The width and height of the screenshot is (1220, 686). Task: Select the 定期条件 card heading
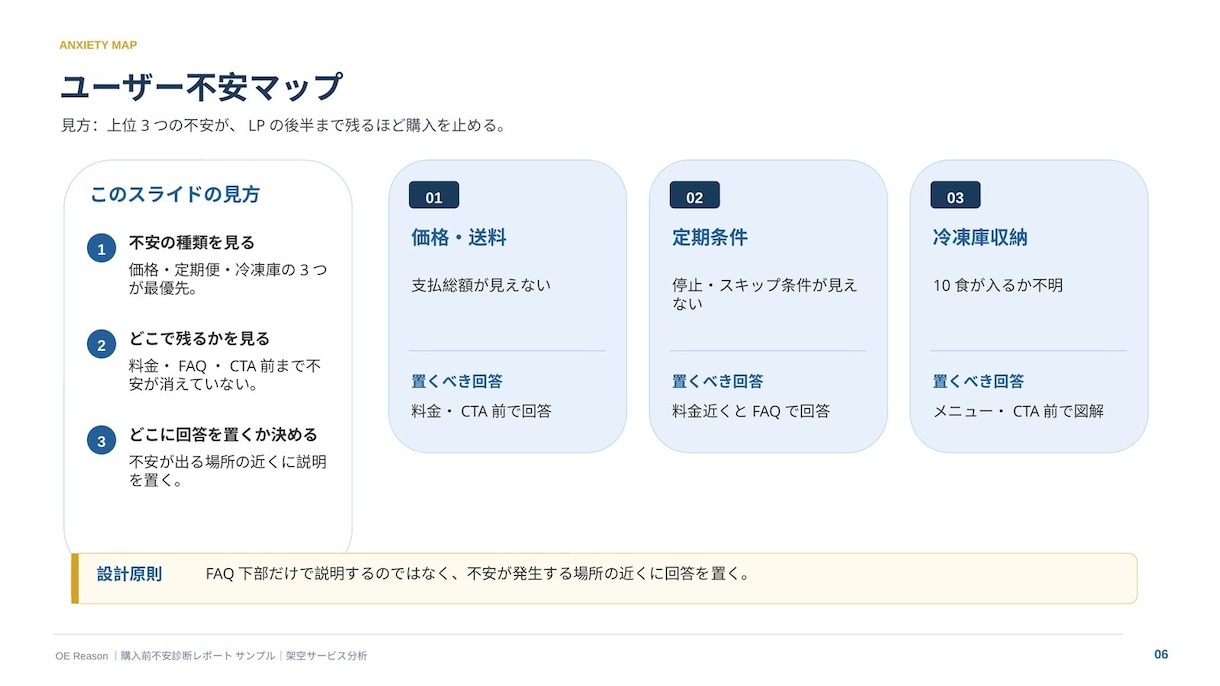tap(710, 238)
